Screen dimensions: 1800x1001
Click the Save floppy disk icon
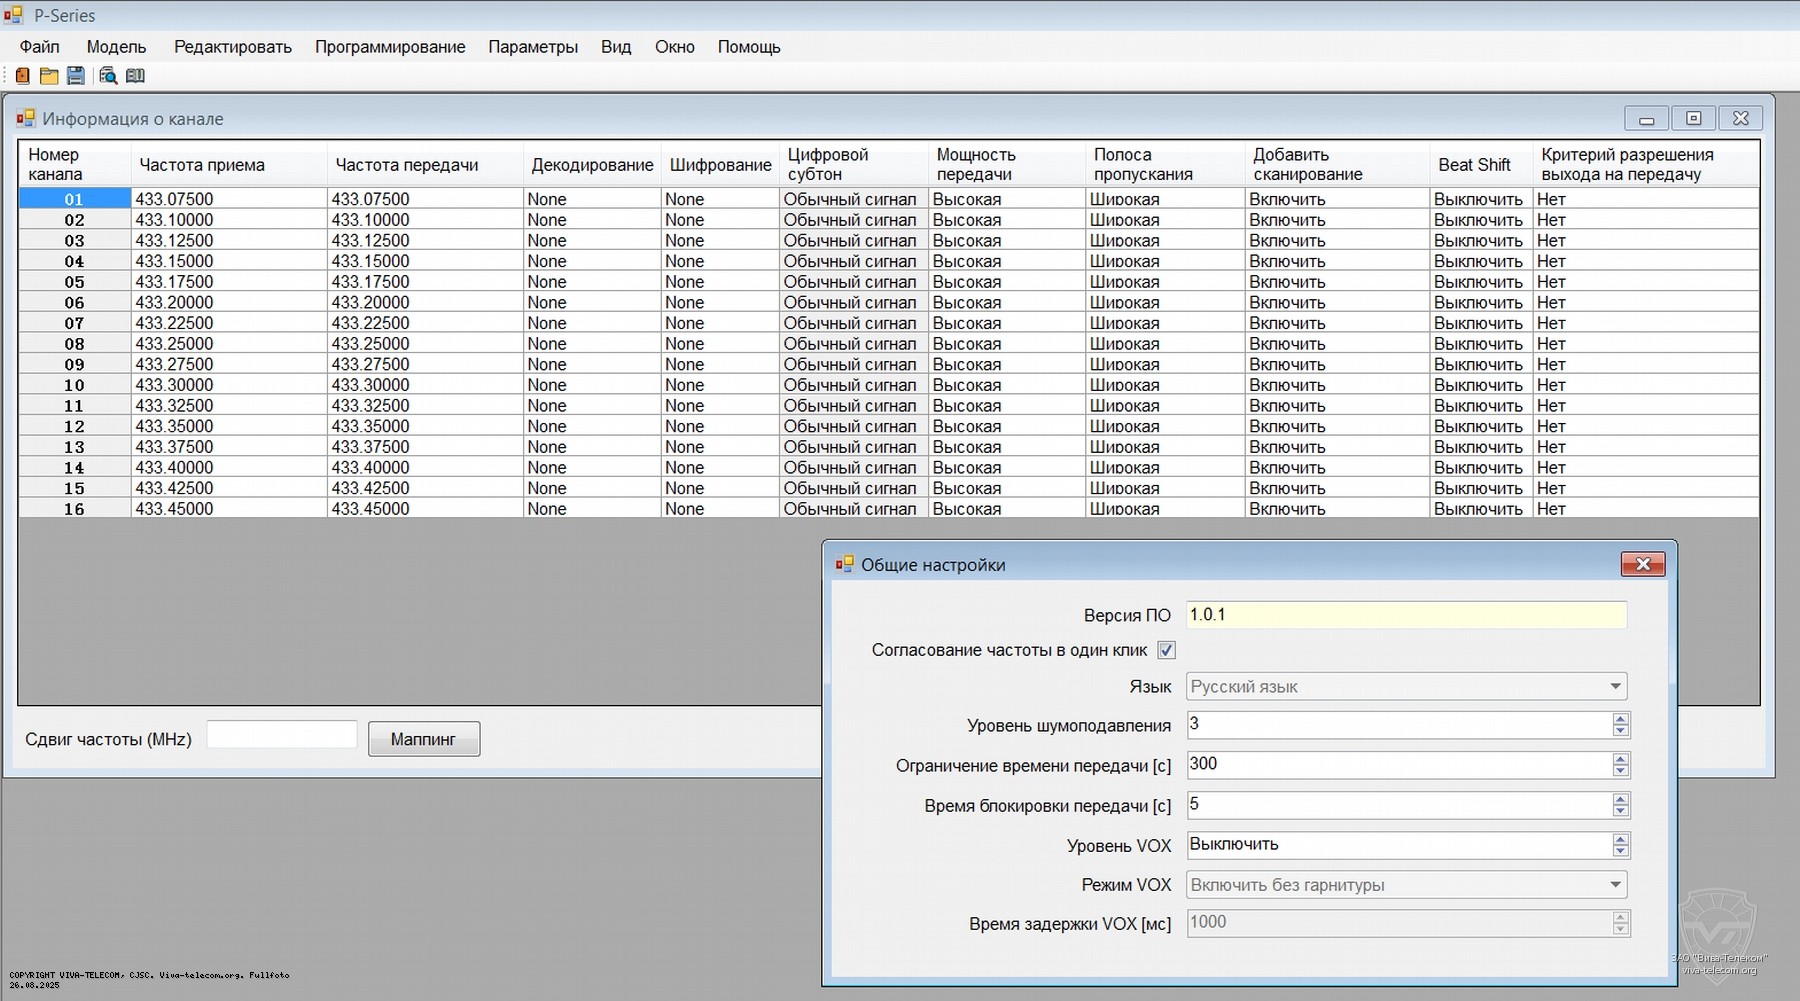click(76, 76)
